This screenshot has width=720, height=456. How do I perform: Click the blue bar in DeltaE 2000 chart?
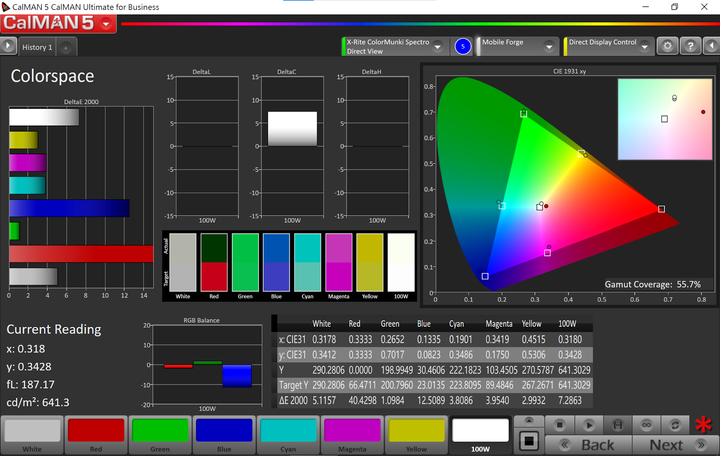[69, 208]
